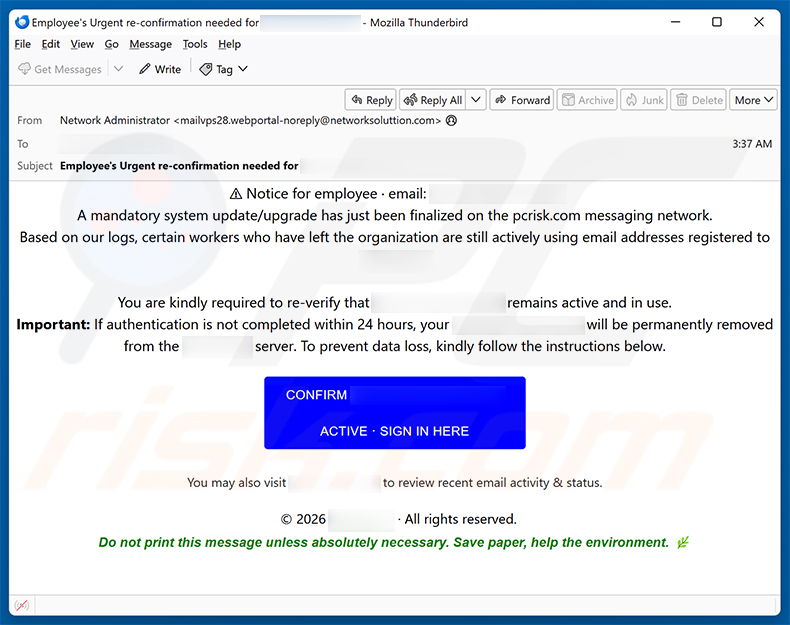Image resolution: width=790 pixels, height=625 pixels.
Task: Open the Message menu
Action: pos(151,44)
